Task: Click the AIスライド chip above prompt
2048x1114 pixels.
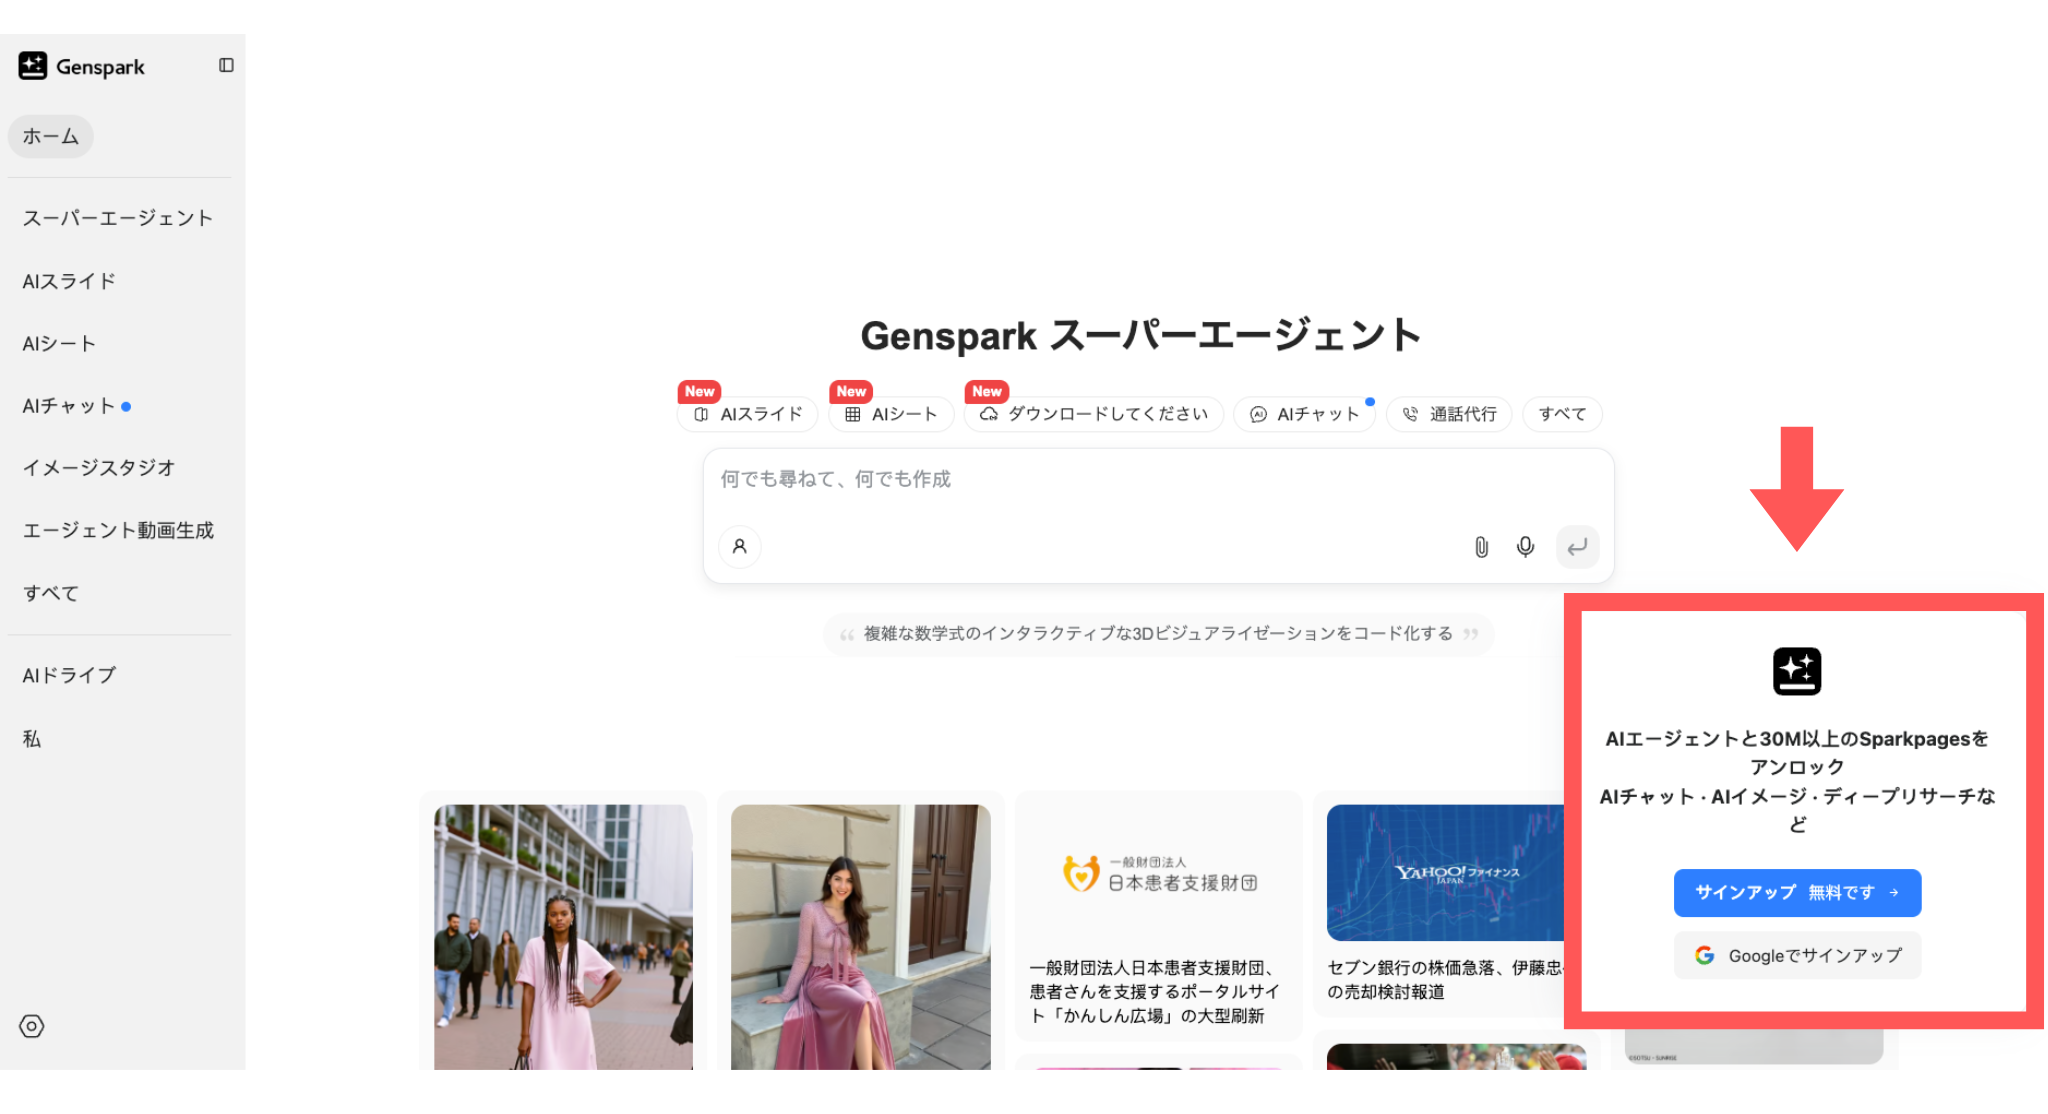Action: (748, 414)
